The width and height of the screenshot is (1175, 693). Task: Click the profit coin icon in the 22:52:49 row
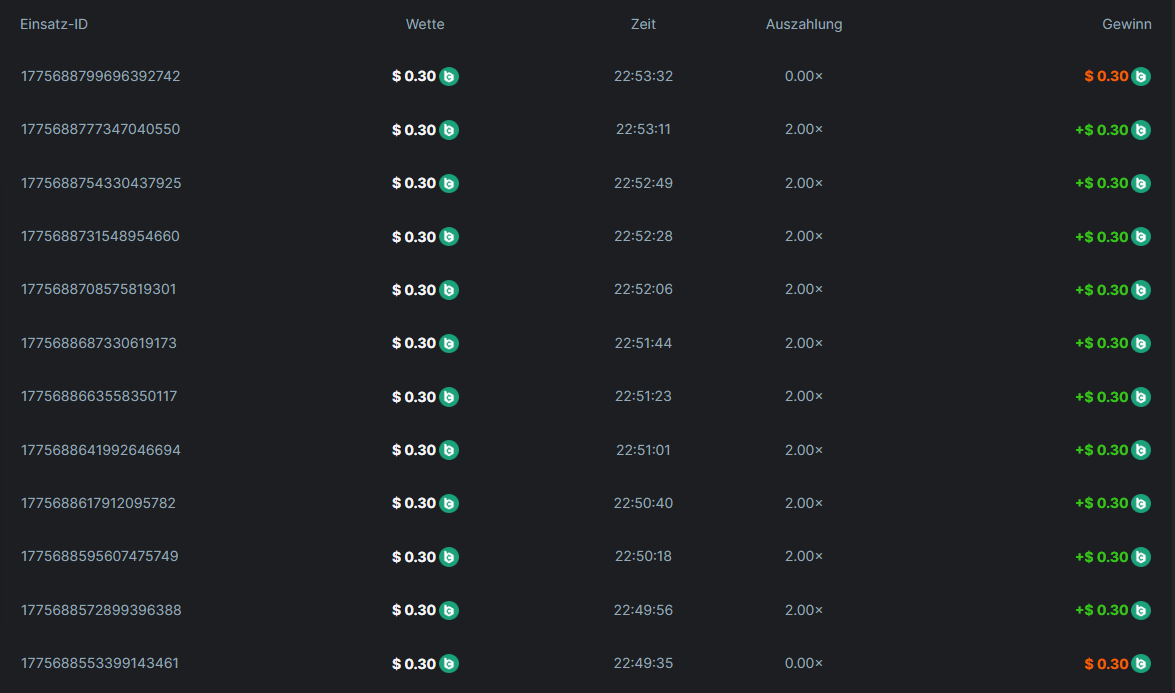point(1141,183)
